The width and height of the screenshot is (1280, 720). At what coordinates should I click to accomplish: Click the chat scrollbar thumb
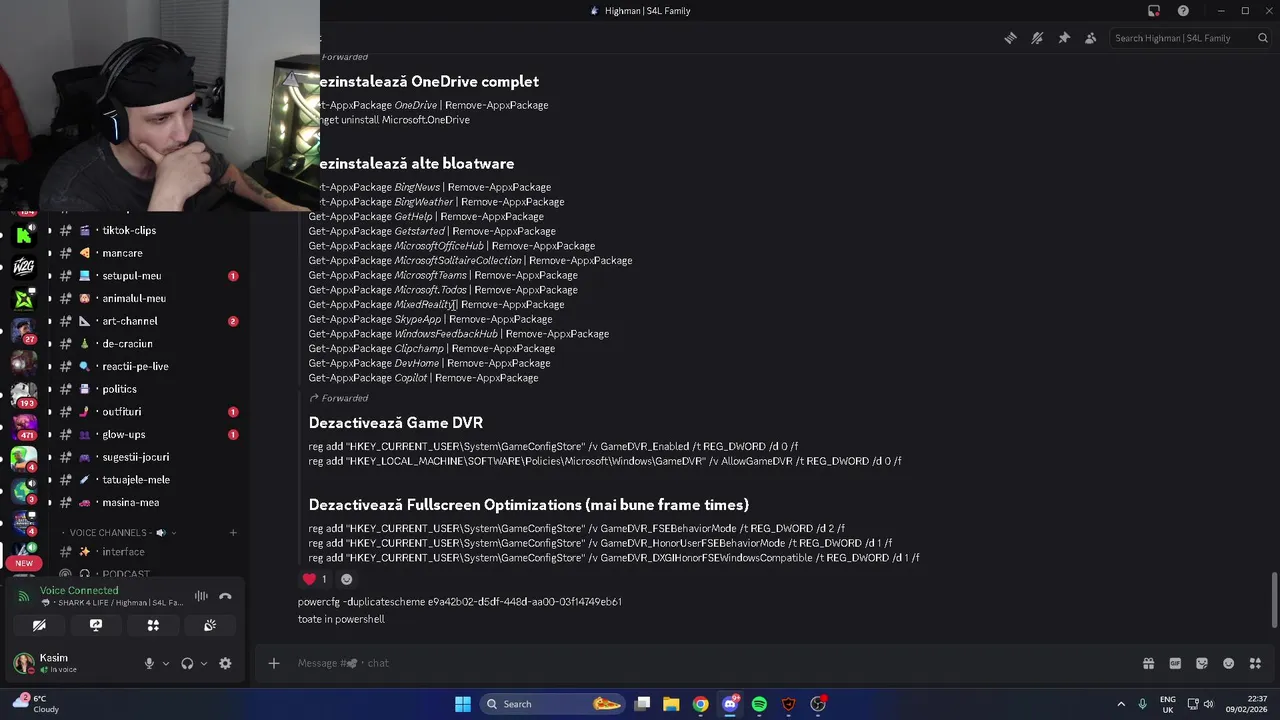(x=1274, y=600)
